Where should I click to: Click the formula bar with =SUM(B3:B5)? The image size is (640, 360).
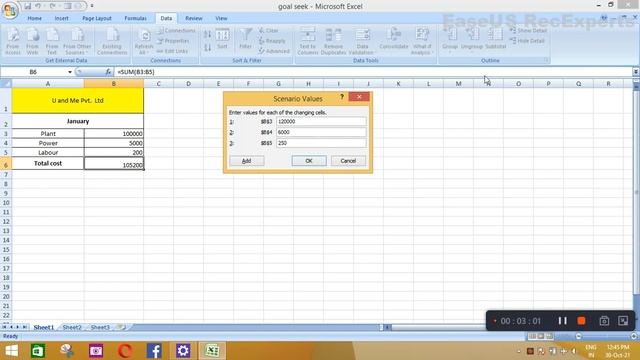coord(373,72)
